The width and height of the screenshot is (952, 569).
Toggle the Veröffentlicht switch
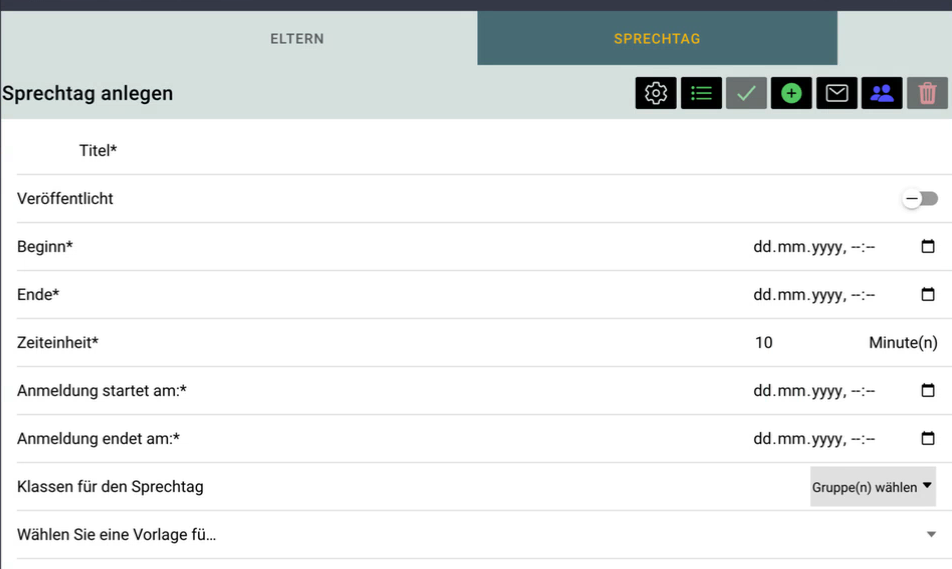[x=920, y=199]
